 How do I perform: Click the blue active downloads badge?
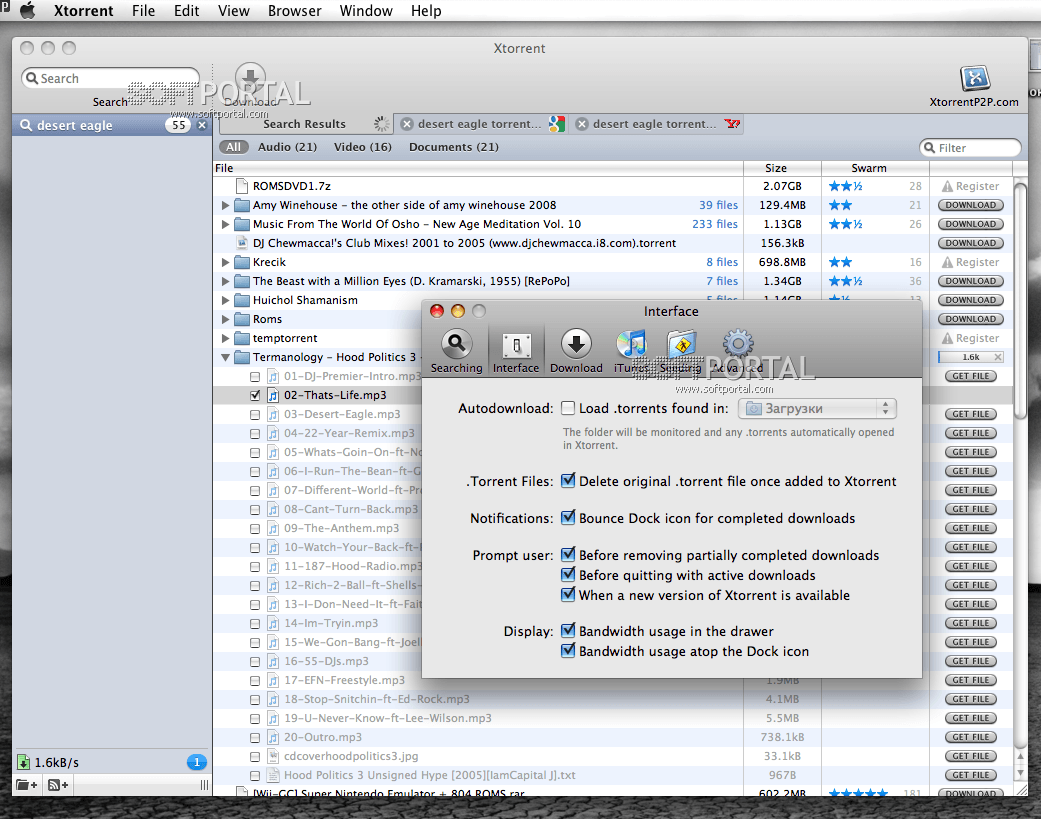point(196,762)
